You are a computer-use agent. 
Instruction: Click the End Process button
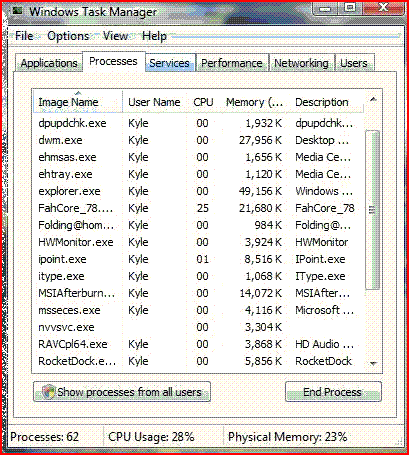tap(333, 392)
